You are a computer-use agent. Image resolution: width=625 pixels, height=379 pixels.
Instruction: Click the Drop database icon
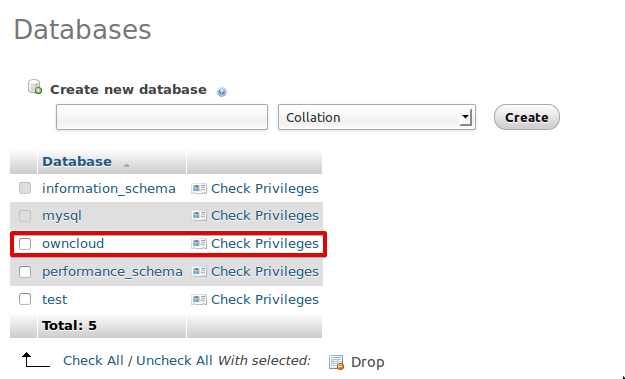tap(336, 362)
